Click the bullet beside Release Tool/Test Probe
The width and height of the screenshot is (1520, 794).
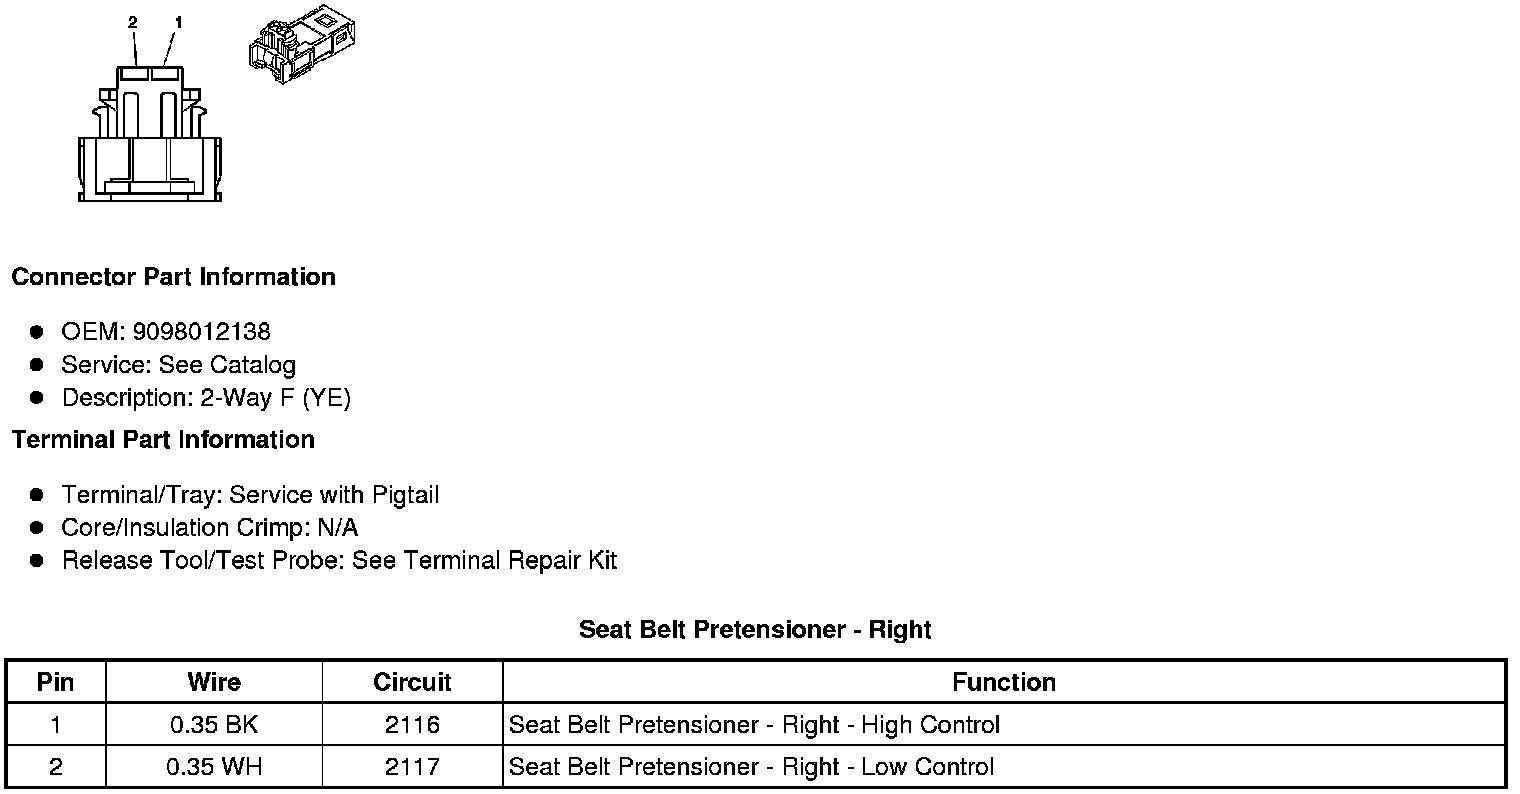(37, 560)
